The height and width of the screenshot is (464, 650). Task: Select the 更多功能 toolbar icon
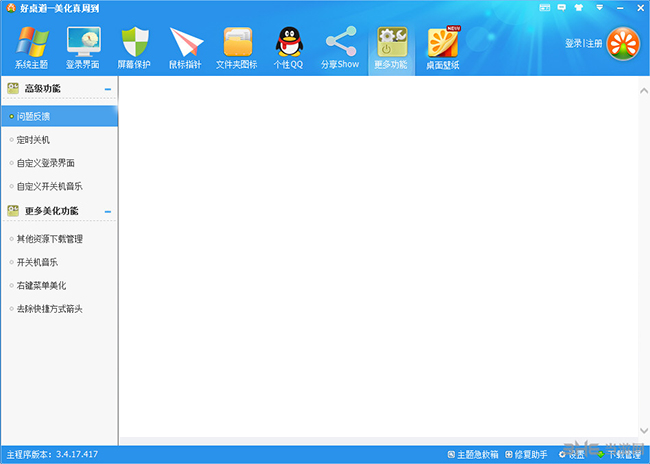[391, 47]
